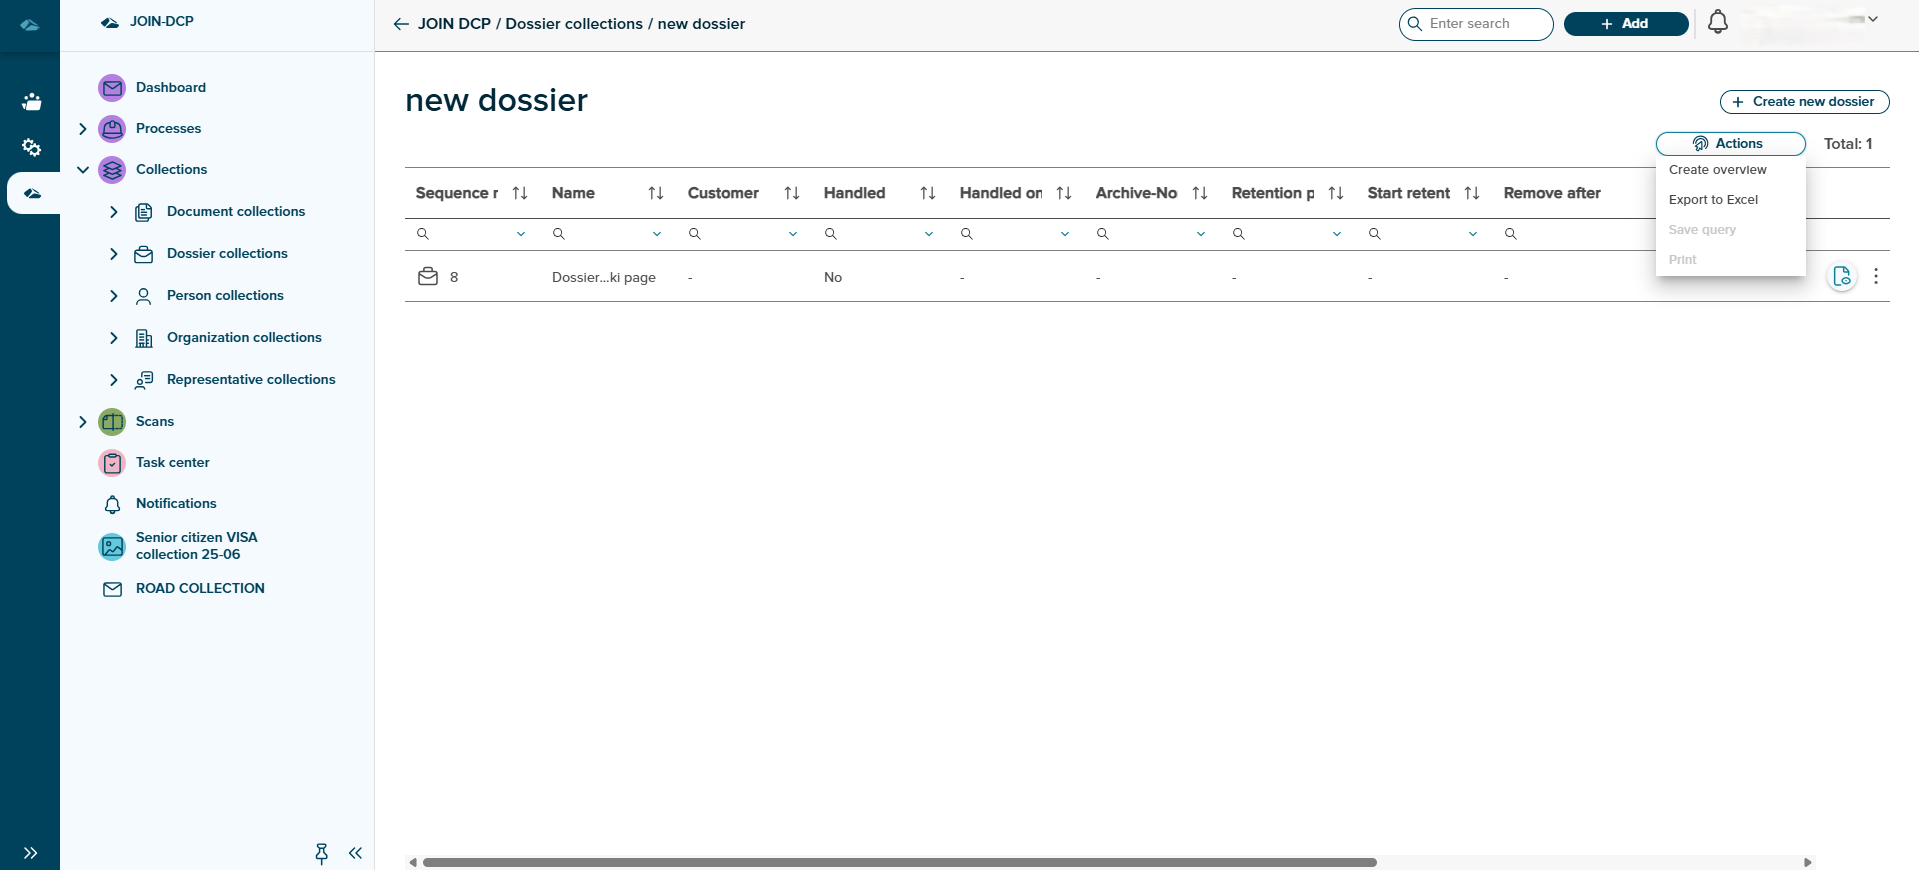Viewport: 1919px width, 870px height.
Task: Click the ROAD COLLECTION envelope icon
Action: tap(112, 589)
